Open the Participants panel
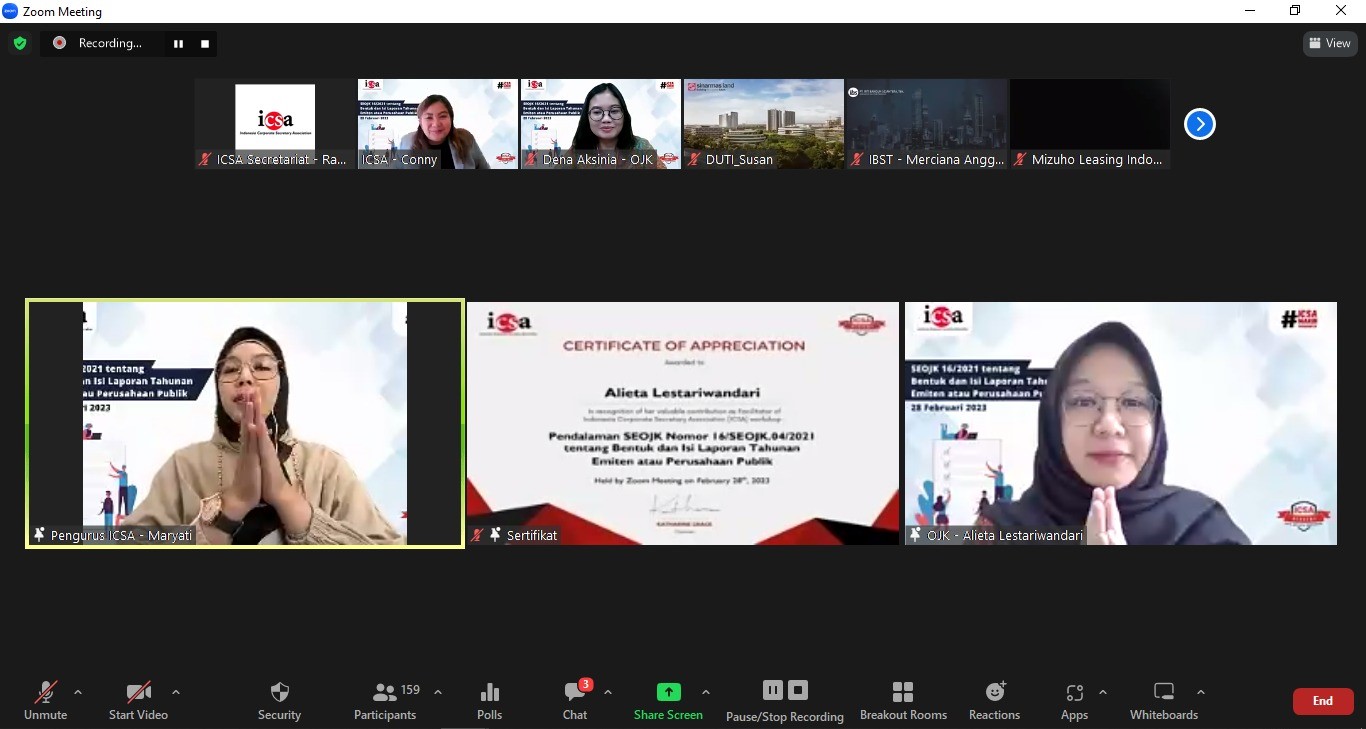 pos(385,701)
